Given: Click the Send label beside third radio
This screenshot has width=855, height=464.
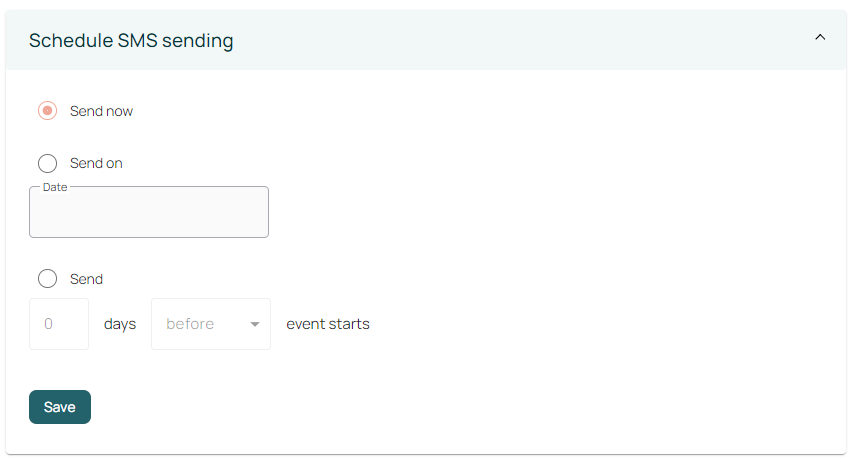Looking at the screenshot, I should [86, 279].
